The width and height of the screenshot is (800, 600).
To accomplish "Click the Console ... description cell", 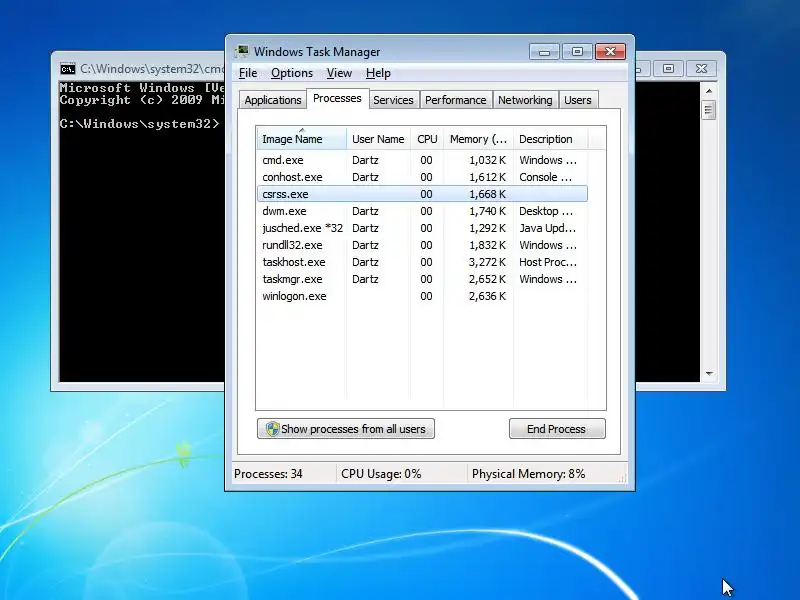I will coord(545,177).
